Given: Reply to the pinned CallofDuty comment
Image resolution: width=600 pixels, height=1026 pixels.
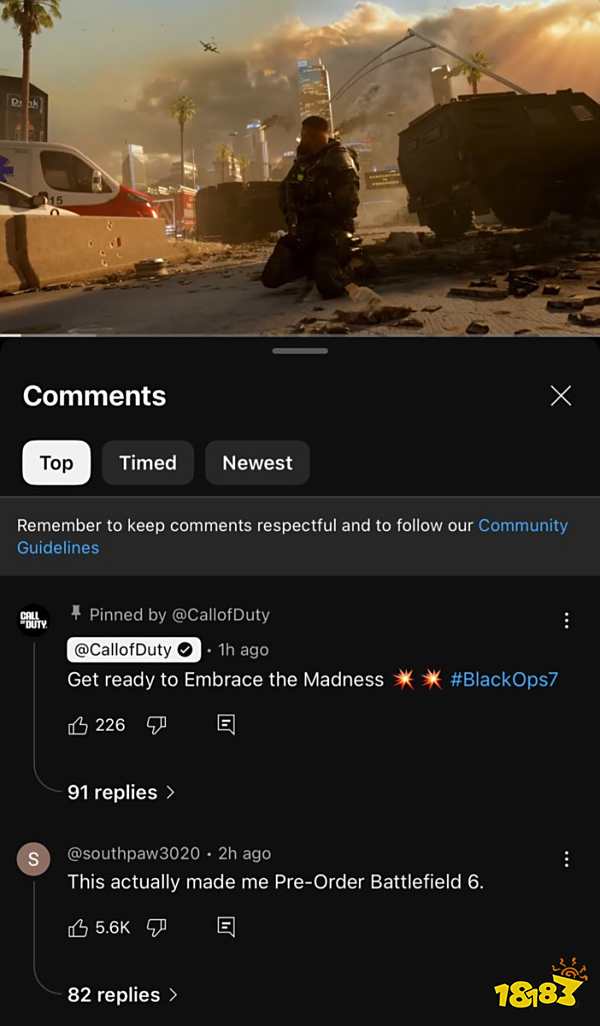Looking at the screenshot, I should pos(226,724).
